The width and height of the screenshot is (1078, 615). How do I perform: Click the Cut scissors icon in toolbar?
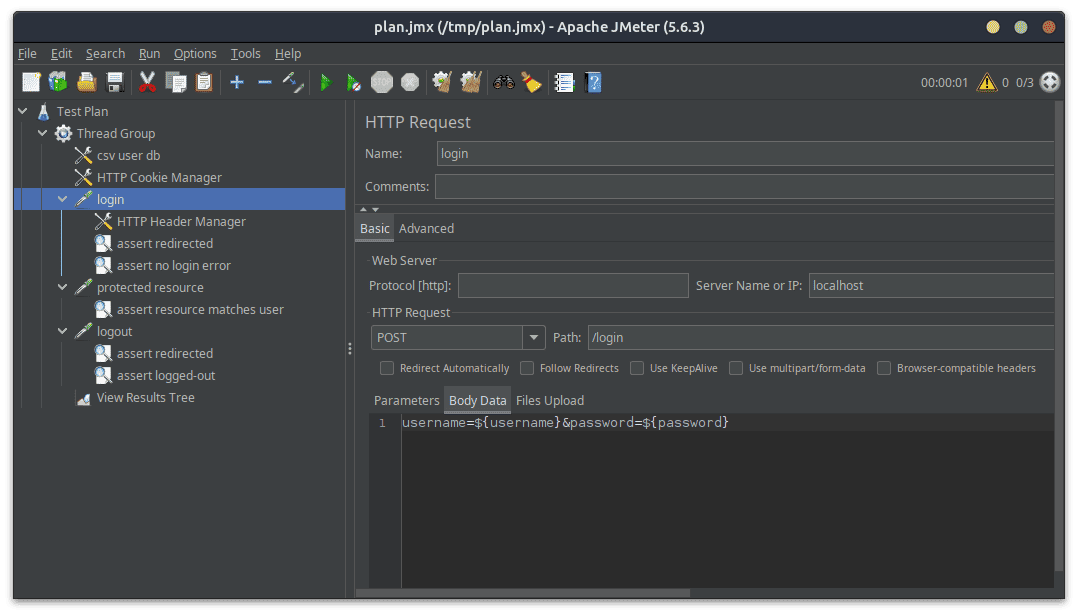click(x=147, y=83)
